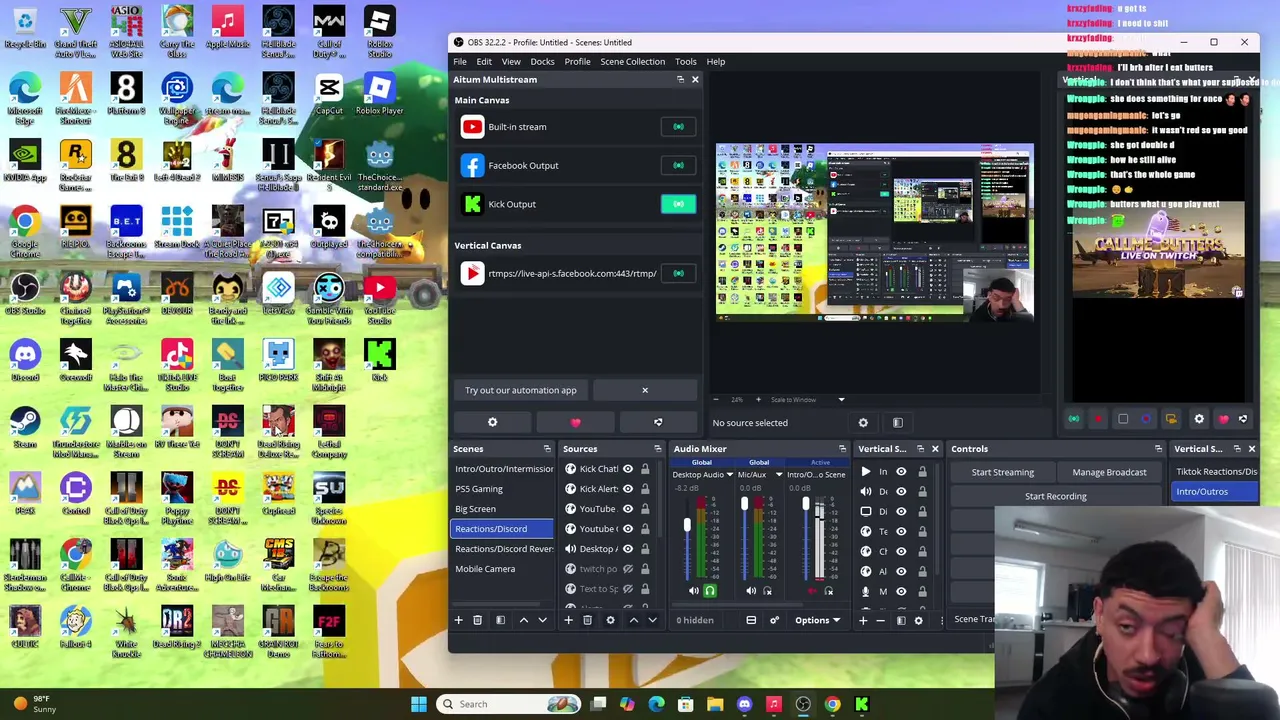Screen dimensions: 1280x720
Task: Add a new source with plus icon
Action: pos(568,620)
